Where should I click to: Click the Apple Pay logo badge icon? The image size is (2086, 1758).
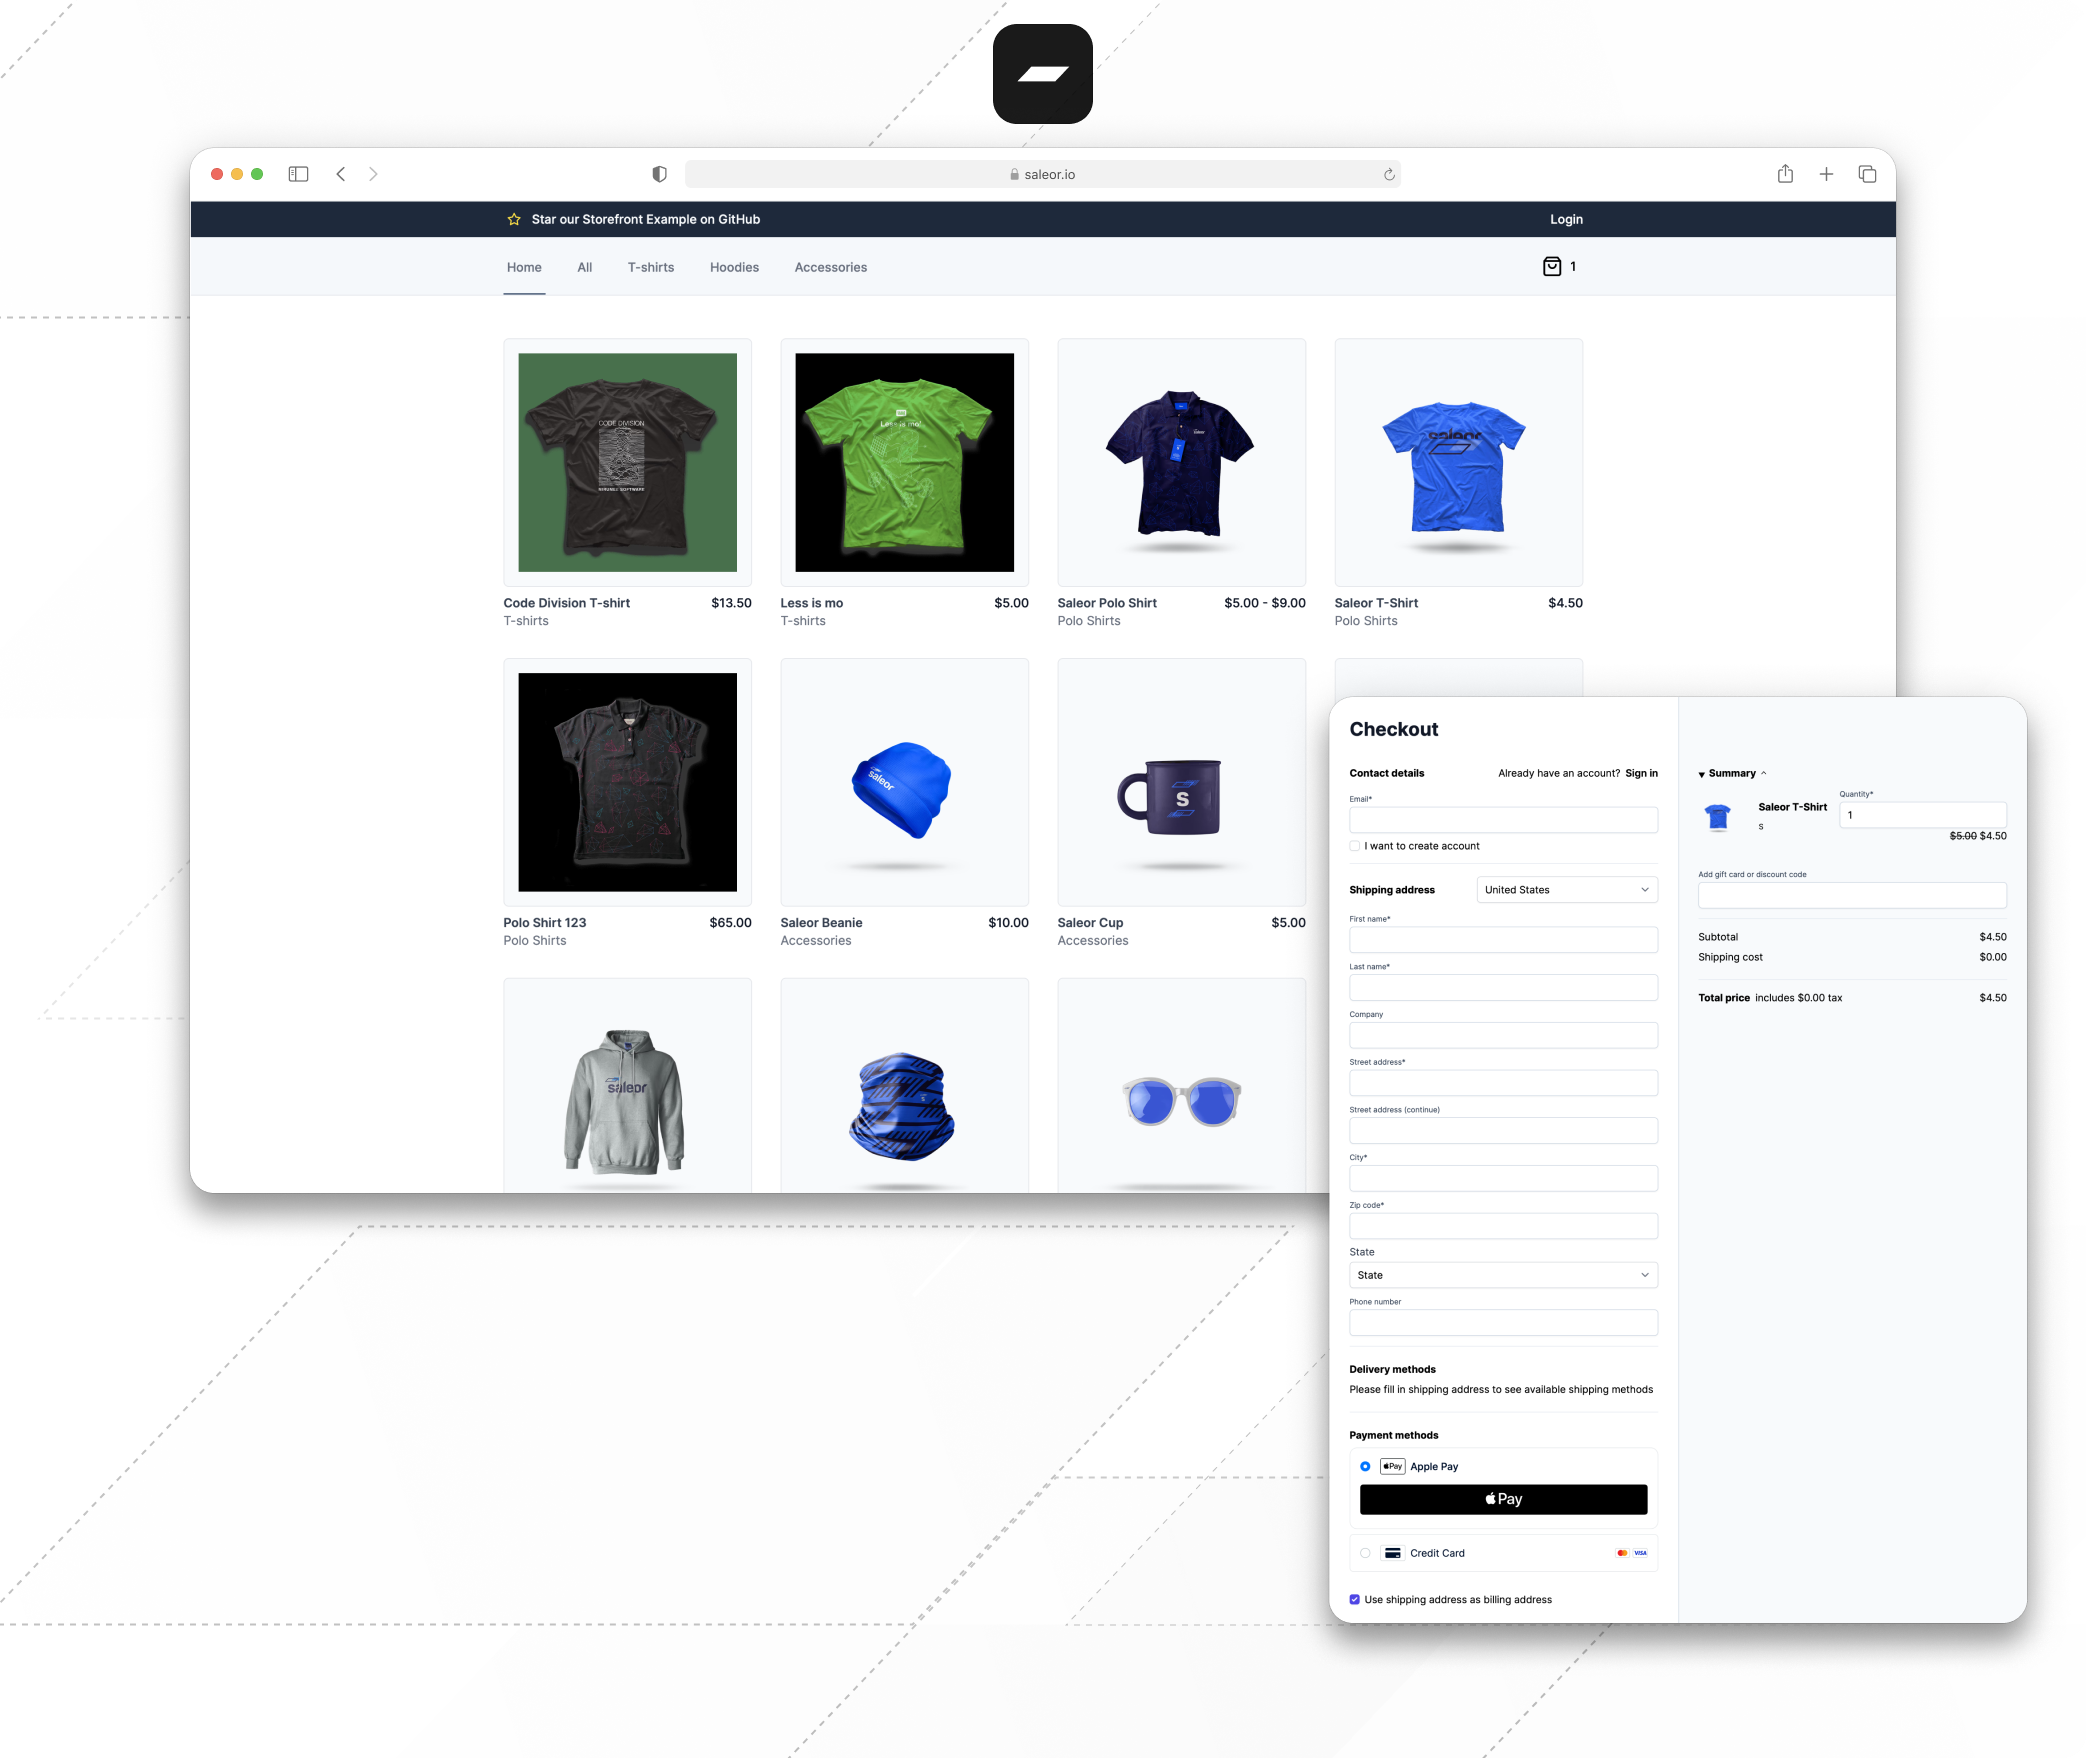tap(1393, 1466)
